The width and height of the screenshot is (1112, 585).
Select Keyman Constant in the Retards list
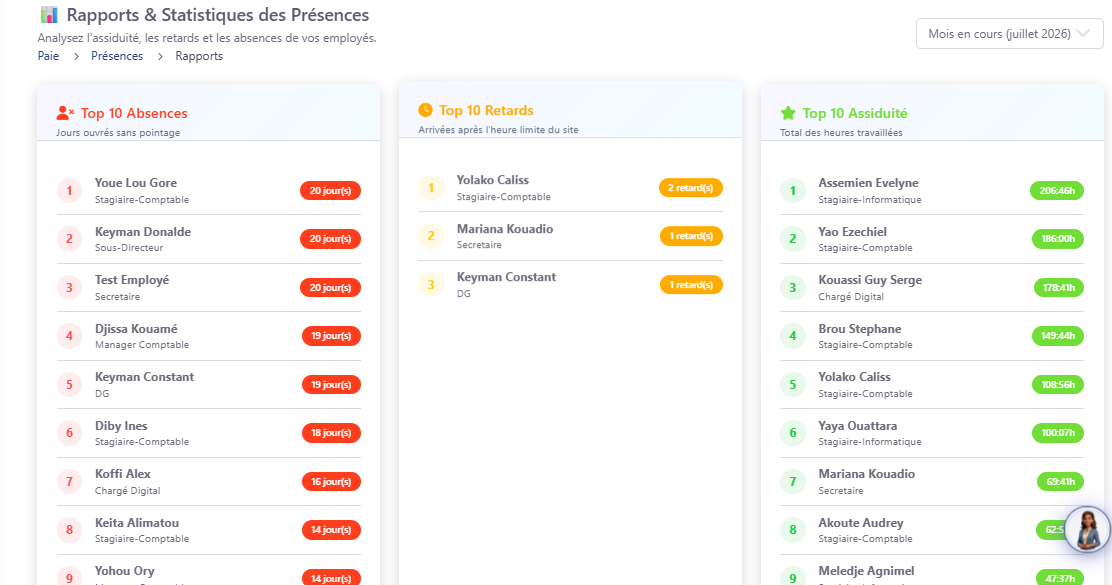tap(570, 285)
